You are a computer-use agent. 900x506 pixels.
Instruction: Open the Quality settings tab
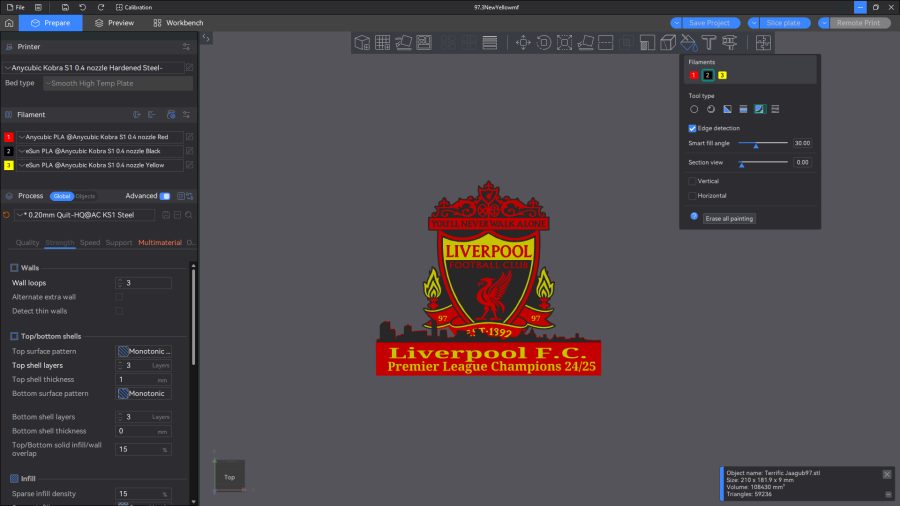coord(27,243)
